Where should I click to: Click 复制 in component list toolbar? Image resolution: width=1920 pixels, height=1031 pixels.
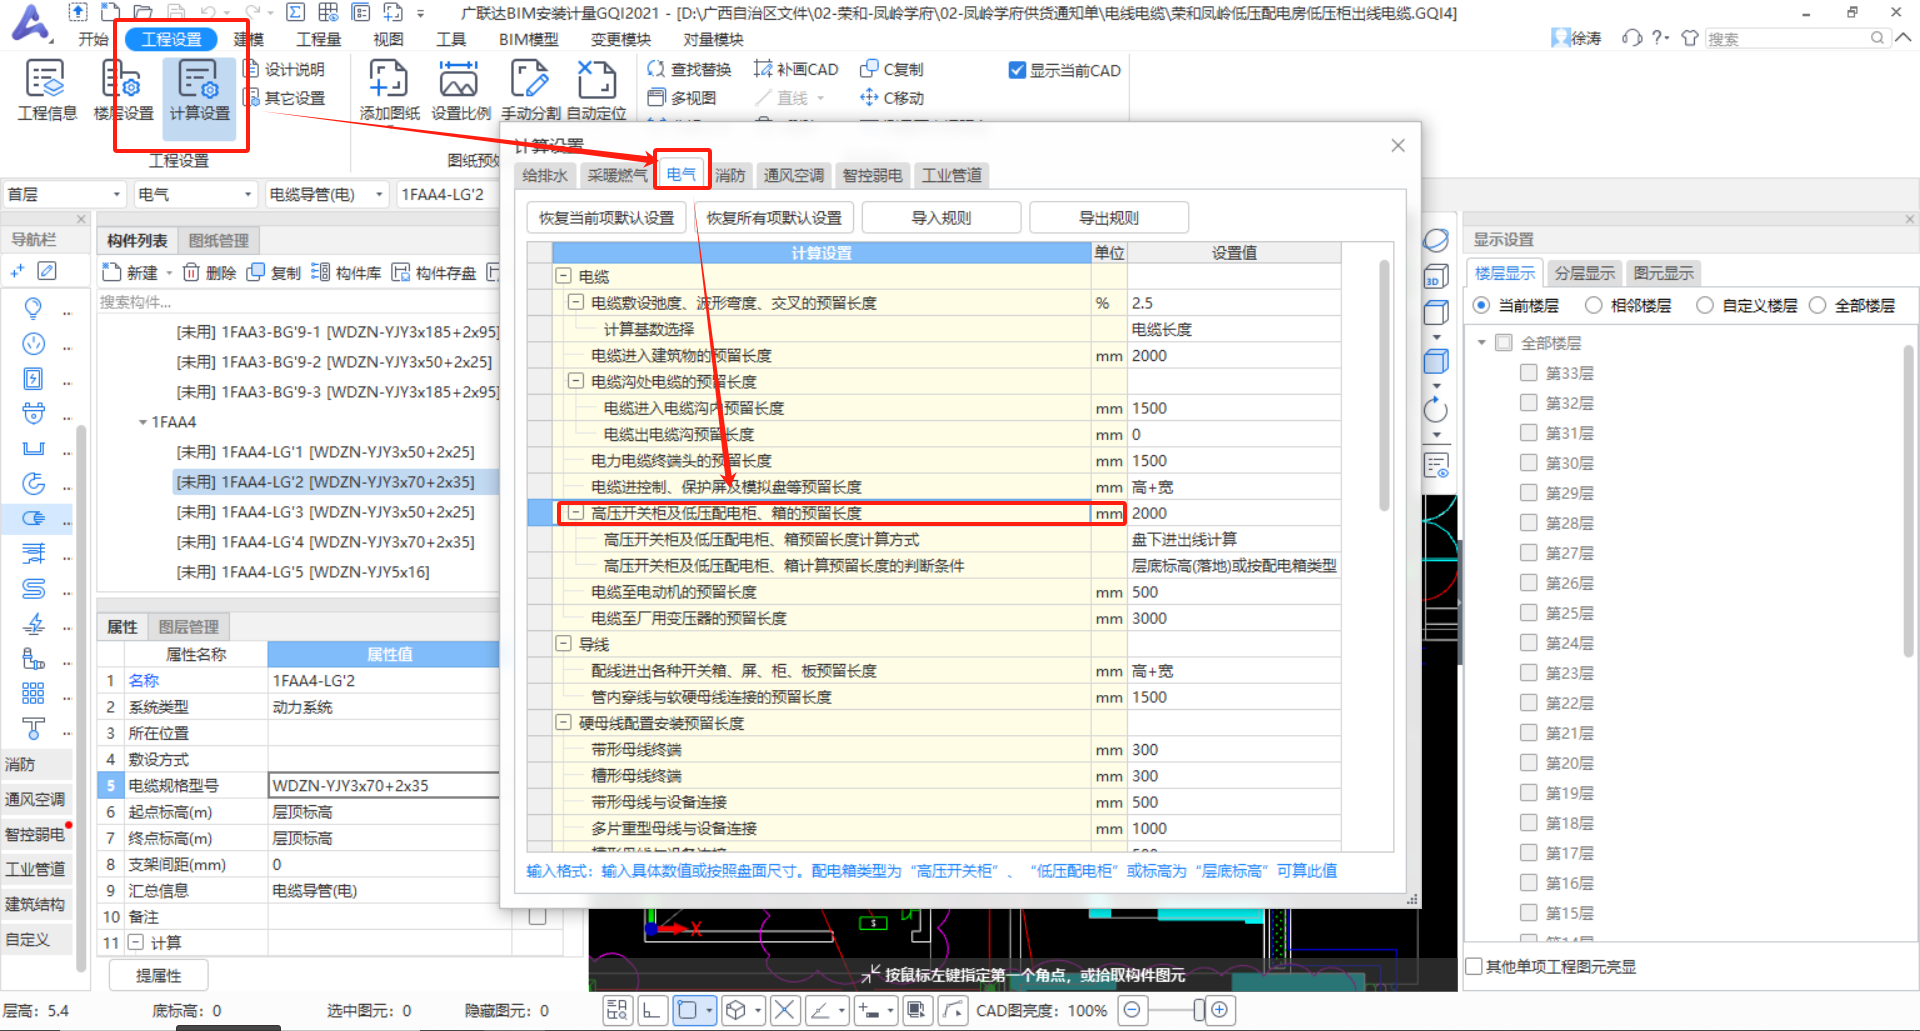[x=274, y=272]
